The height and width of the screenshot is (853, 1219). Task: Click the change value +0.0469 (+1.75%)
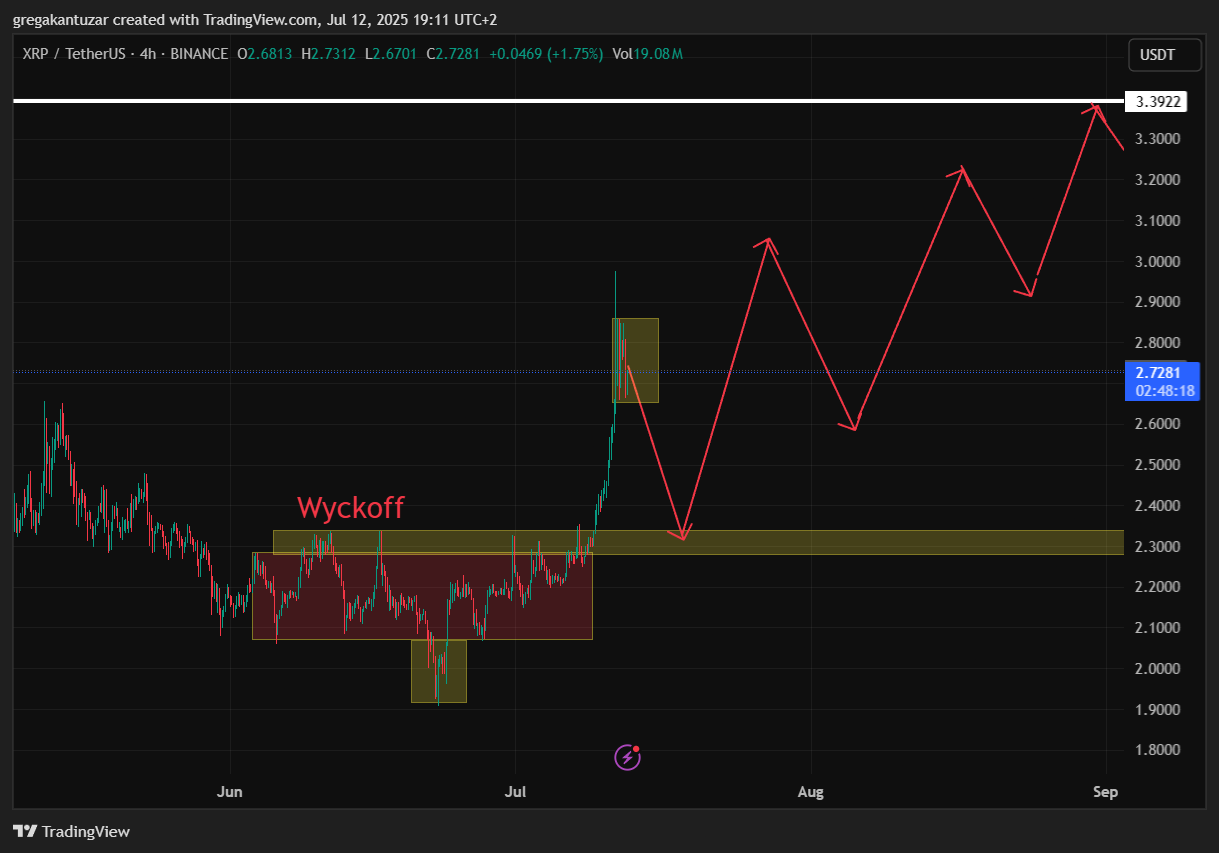tap(546, 54)
